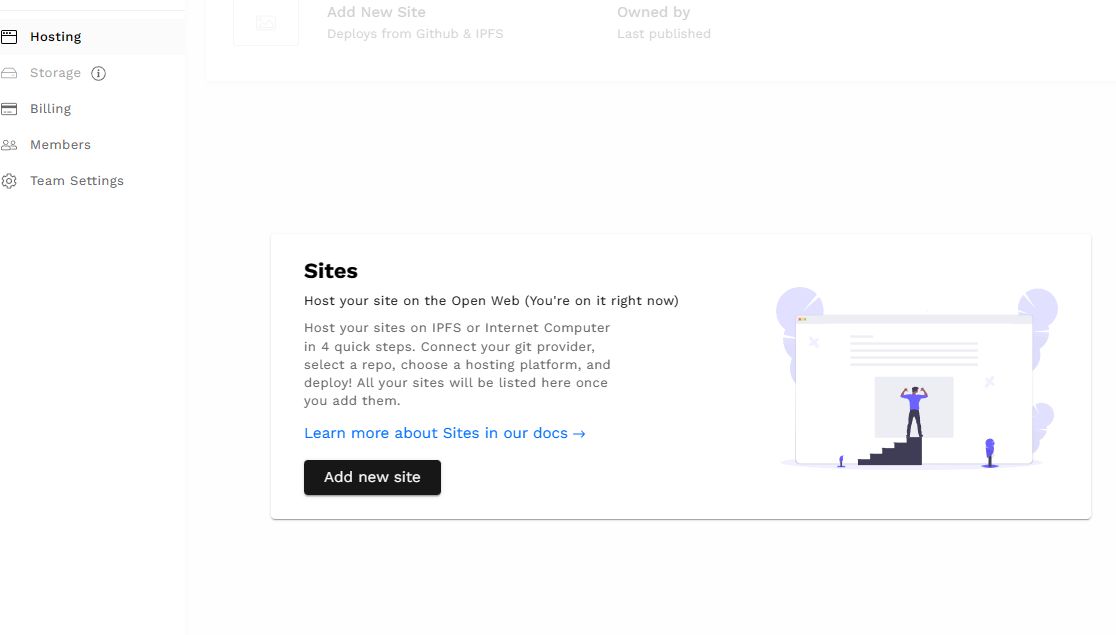Screen dimensions: 1116x635
Task: Click the Last published label
Action: 663,33
